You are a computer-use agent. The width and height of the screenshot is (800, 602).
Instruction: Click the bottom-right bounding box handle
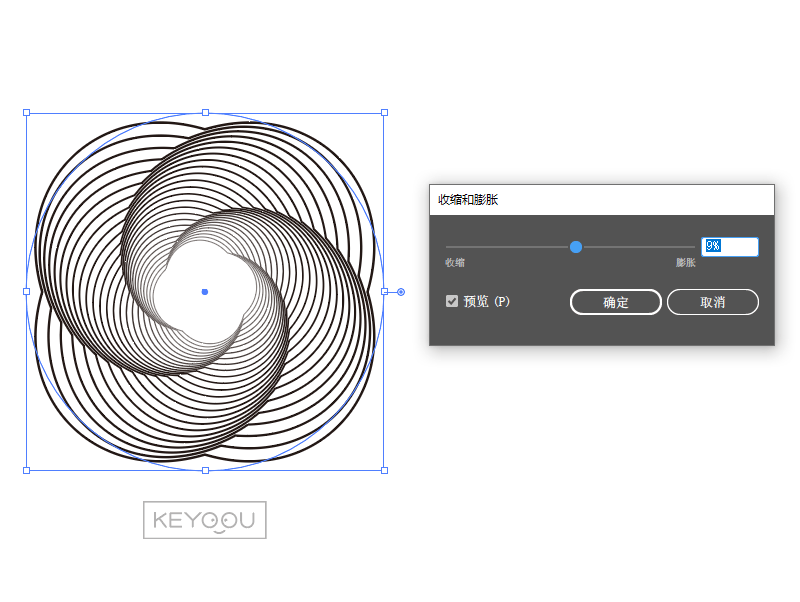(384, 470)
